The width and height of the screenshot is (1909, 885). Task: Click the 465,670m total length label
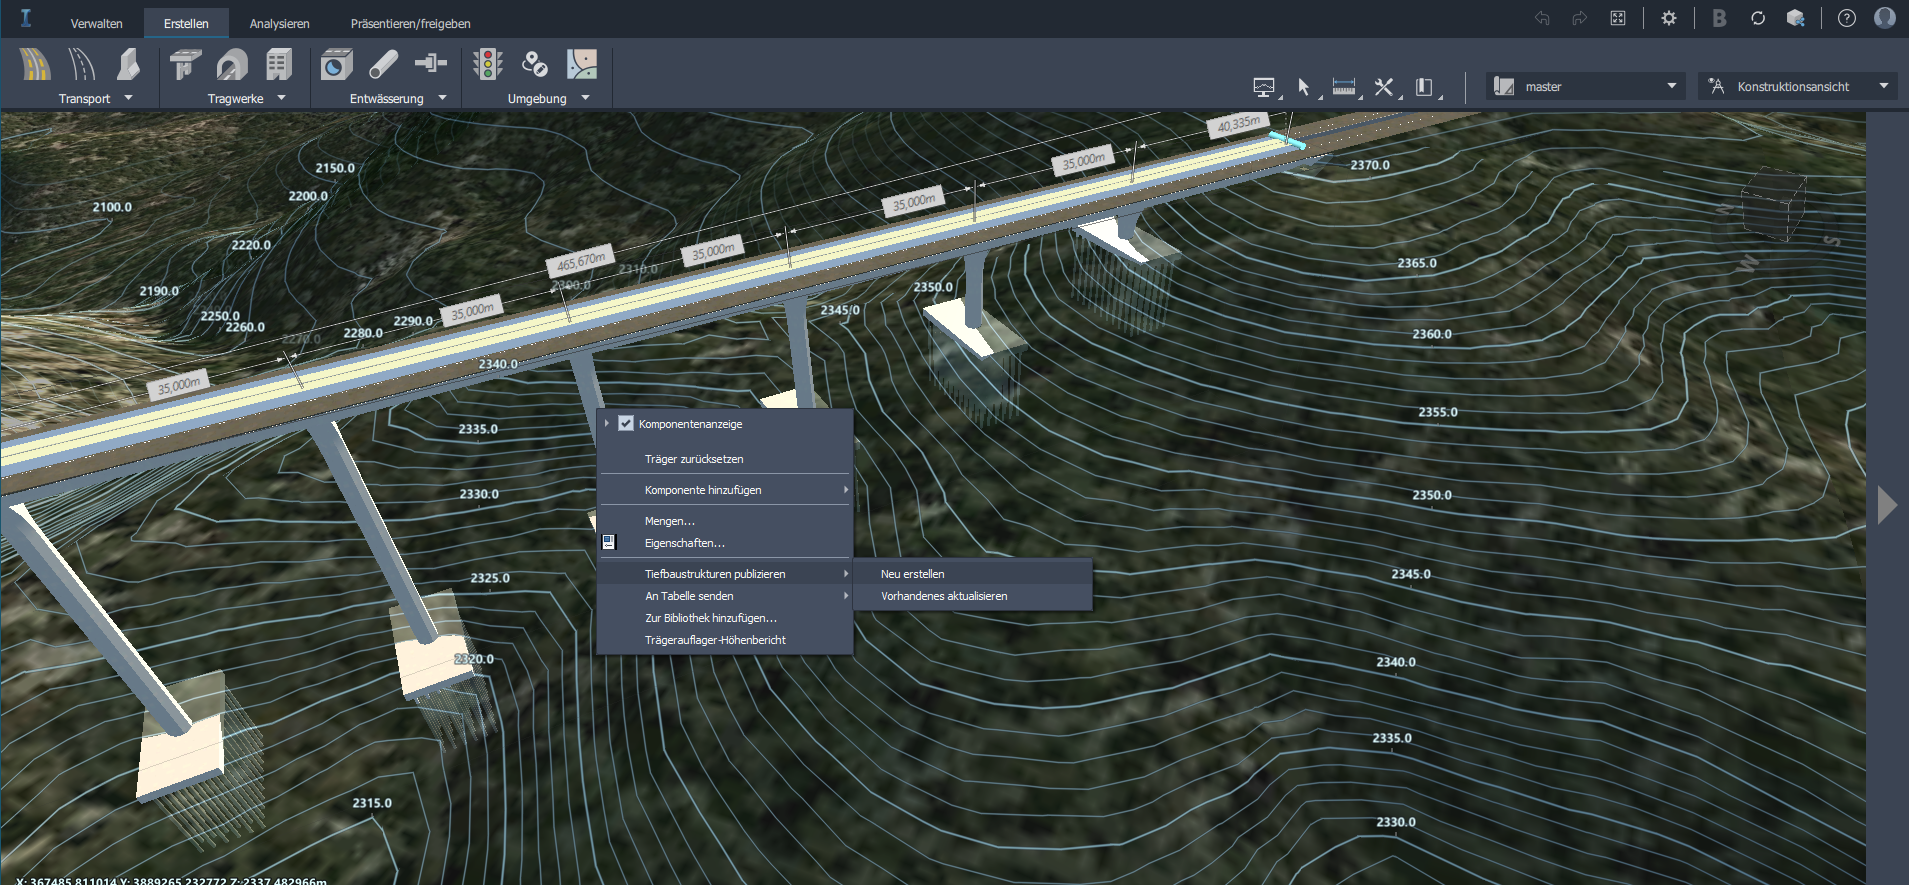pos(580,261)
